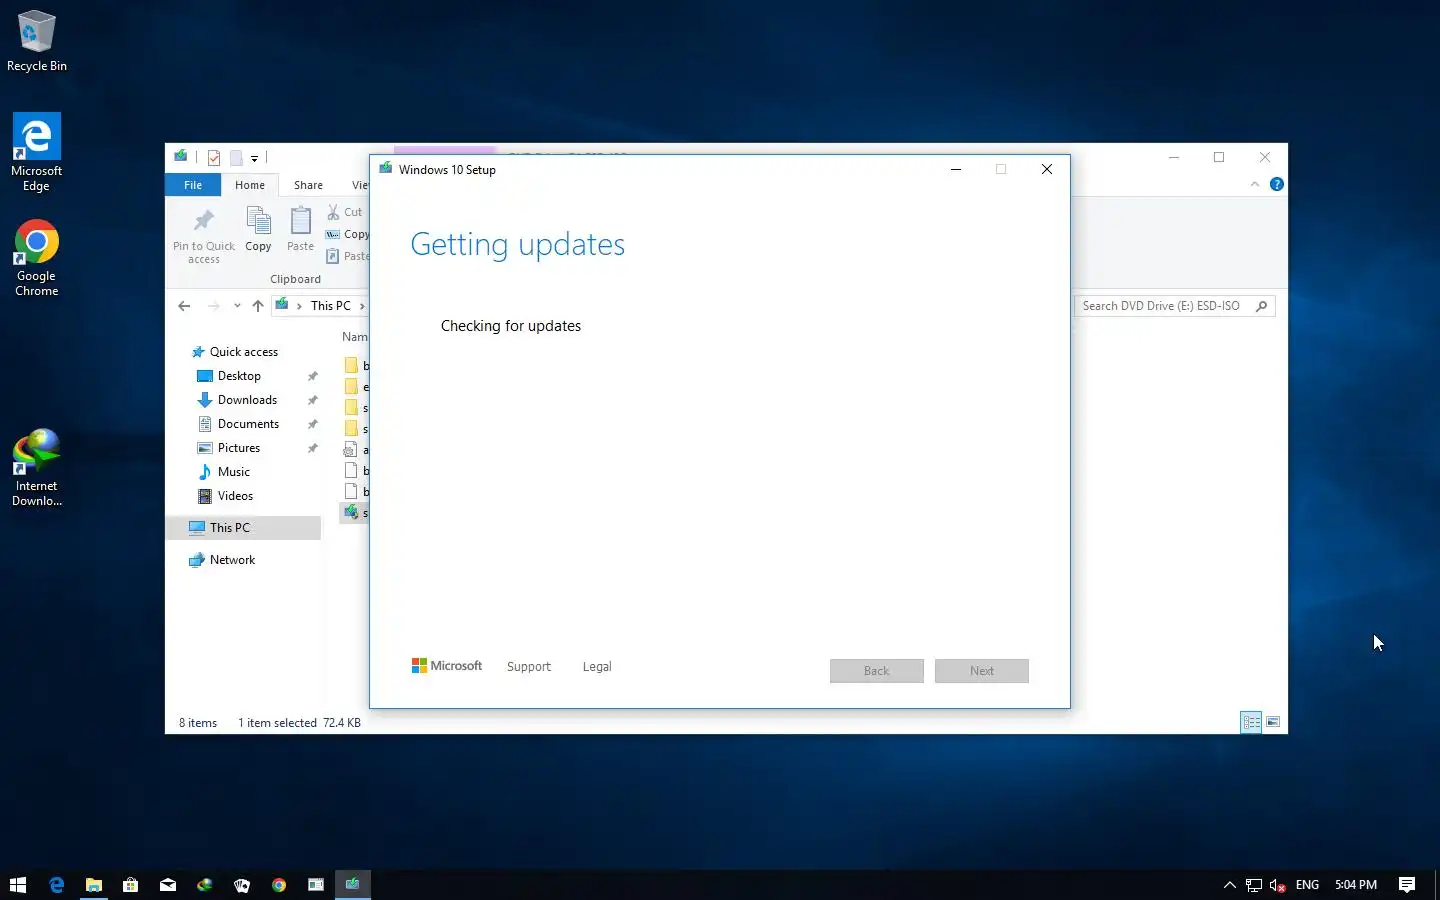
Task: Switch Explorer to Details view icon
Action: coord(1251,722)
